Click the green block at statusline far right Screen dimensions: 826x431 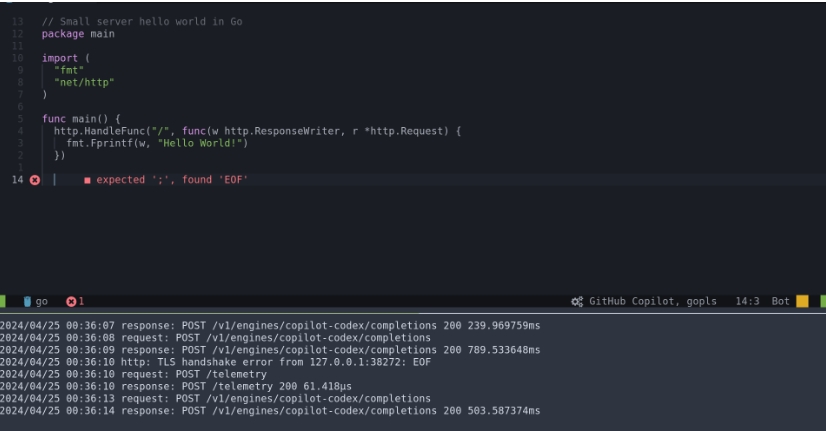[x=822, y=301]
